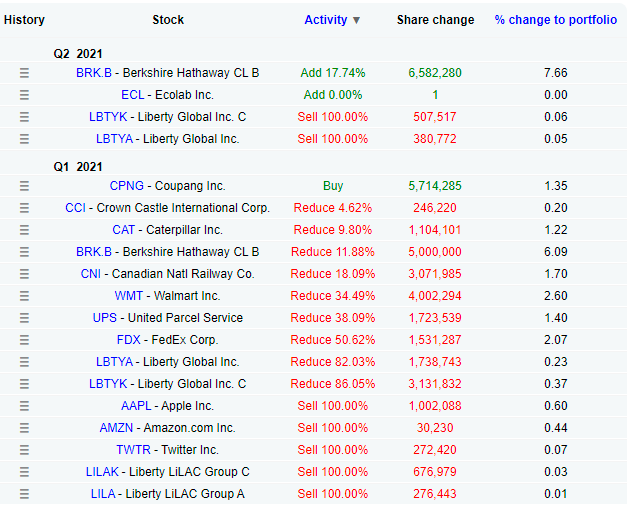
Task: Select the 30,230 share change value
Action: tap(435, 428)
